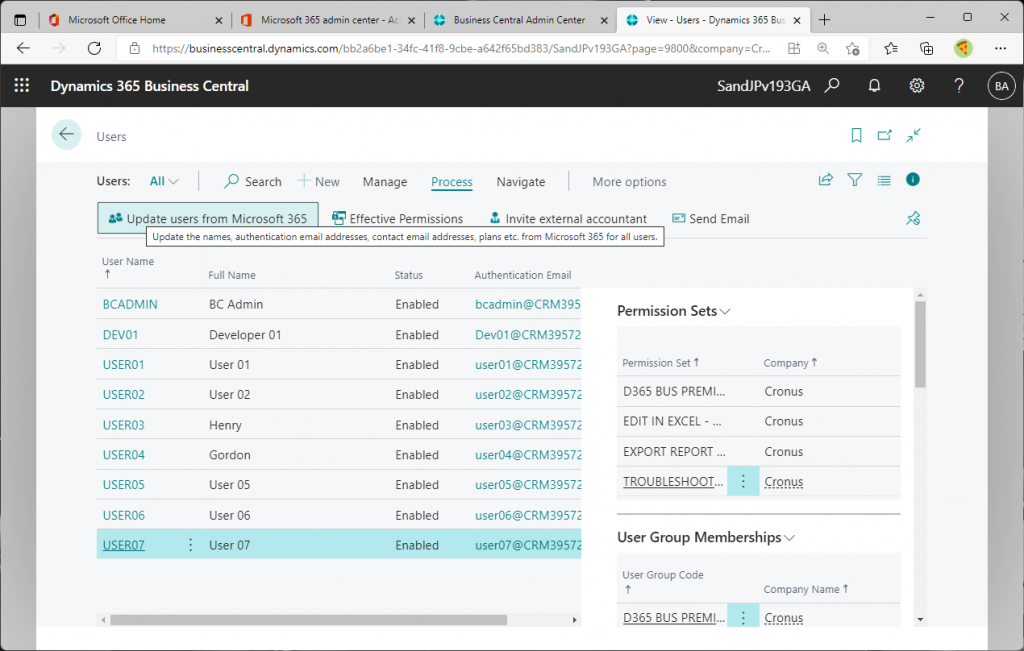The height and width of the screenshot is (651, 1024).
Task: Switch to the Business Central Admin Center tab
Action: (x=519, y=20)
